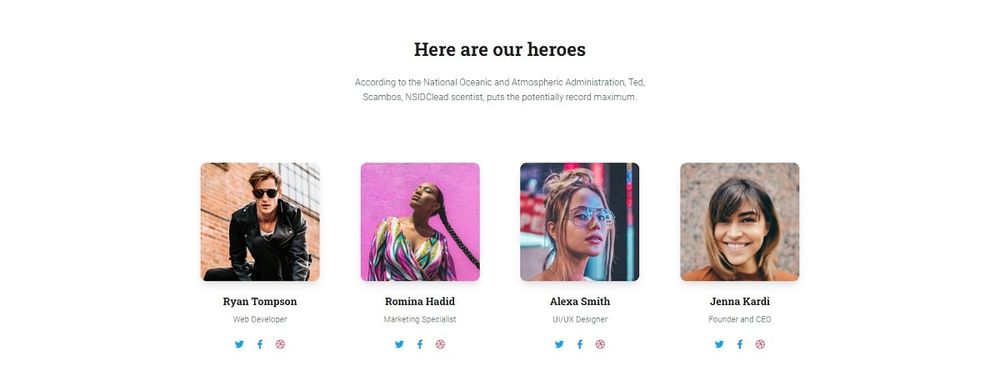
Task: Visit Alexa Smith's Dribbble icon
Action: click(600, 344)
